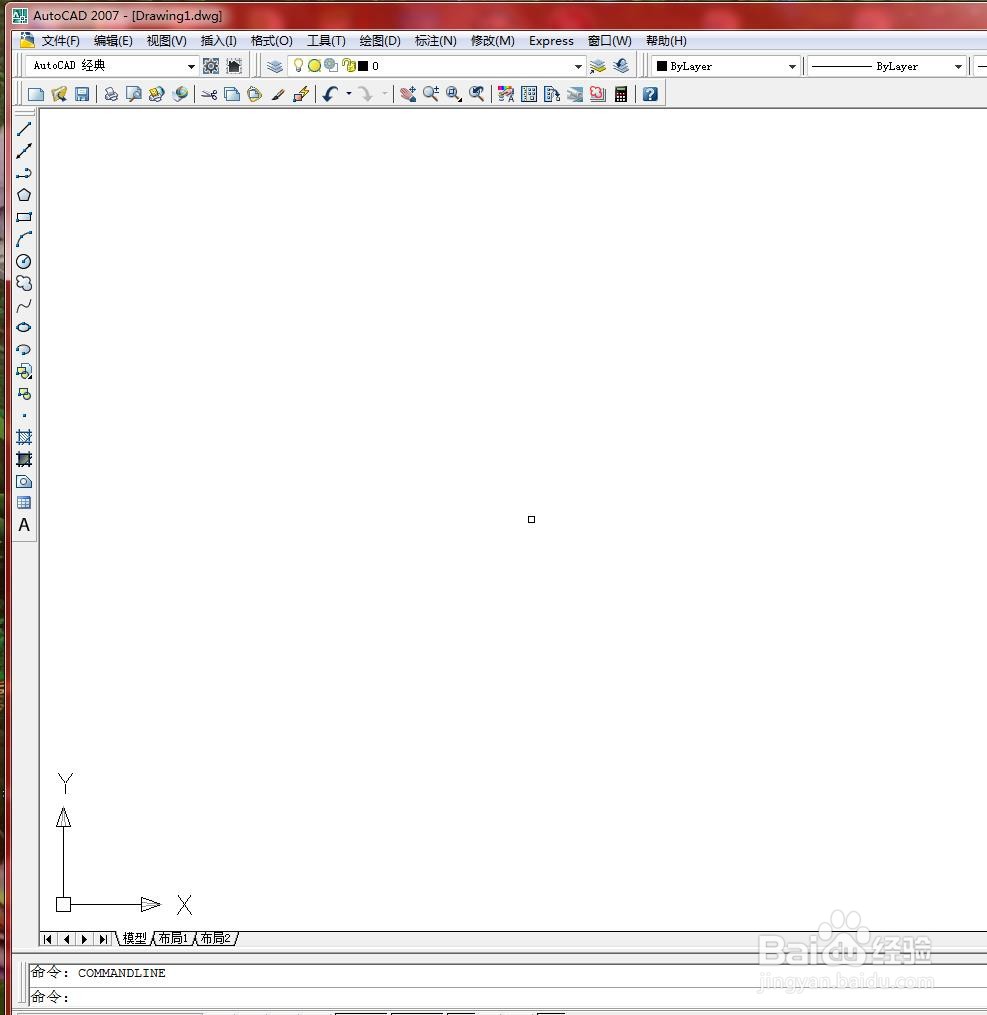Click the Insert Block tool

tap(24, 372)
